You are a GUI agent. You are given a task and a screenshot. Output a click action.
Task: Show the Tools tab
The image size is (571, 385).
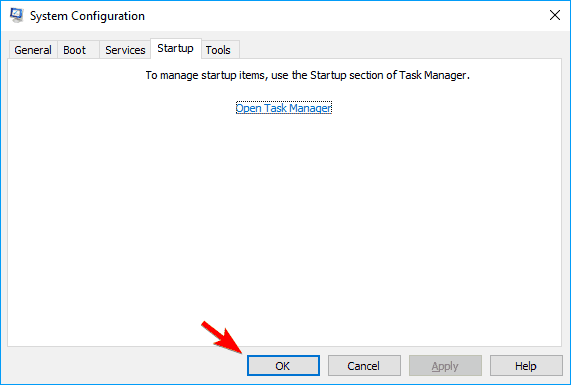click(x=220, y=50)
